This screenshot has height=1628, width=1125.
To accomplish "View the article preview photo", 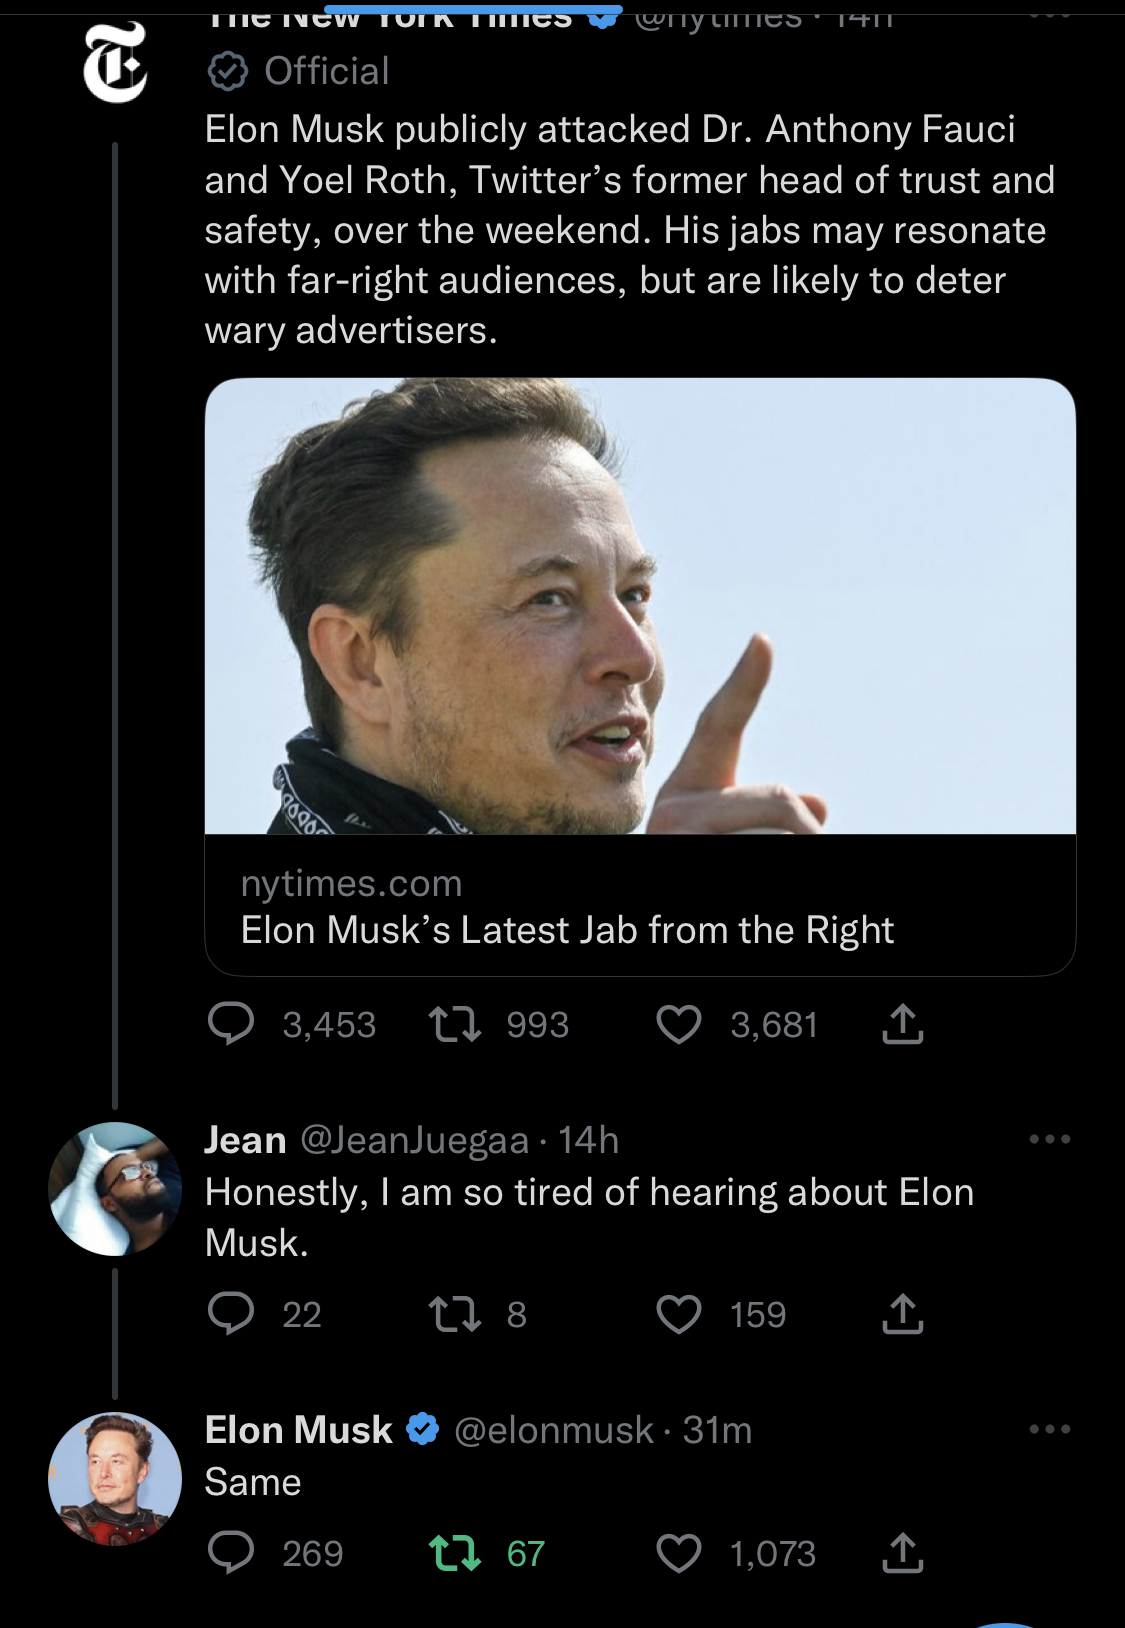I will coord(640,606).
